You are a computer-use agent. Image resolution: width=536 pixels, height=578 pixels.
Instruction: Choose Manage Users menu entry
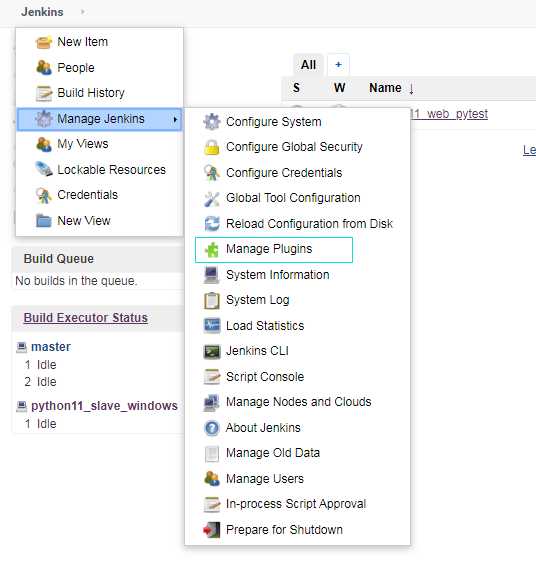(x=297, y=479)
